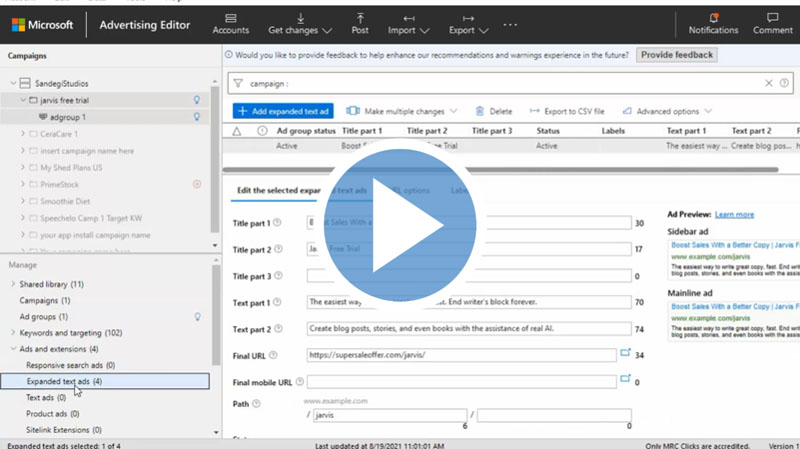Collapse the jarvis free trial campaign
Viewport: 800px width, 449px height.
tap(23, 100)
